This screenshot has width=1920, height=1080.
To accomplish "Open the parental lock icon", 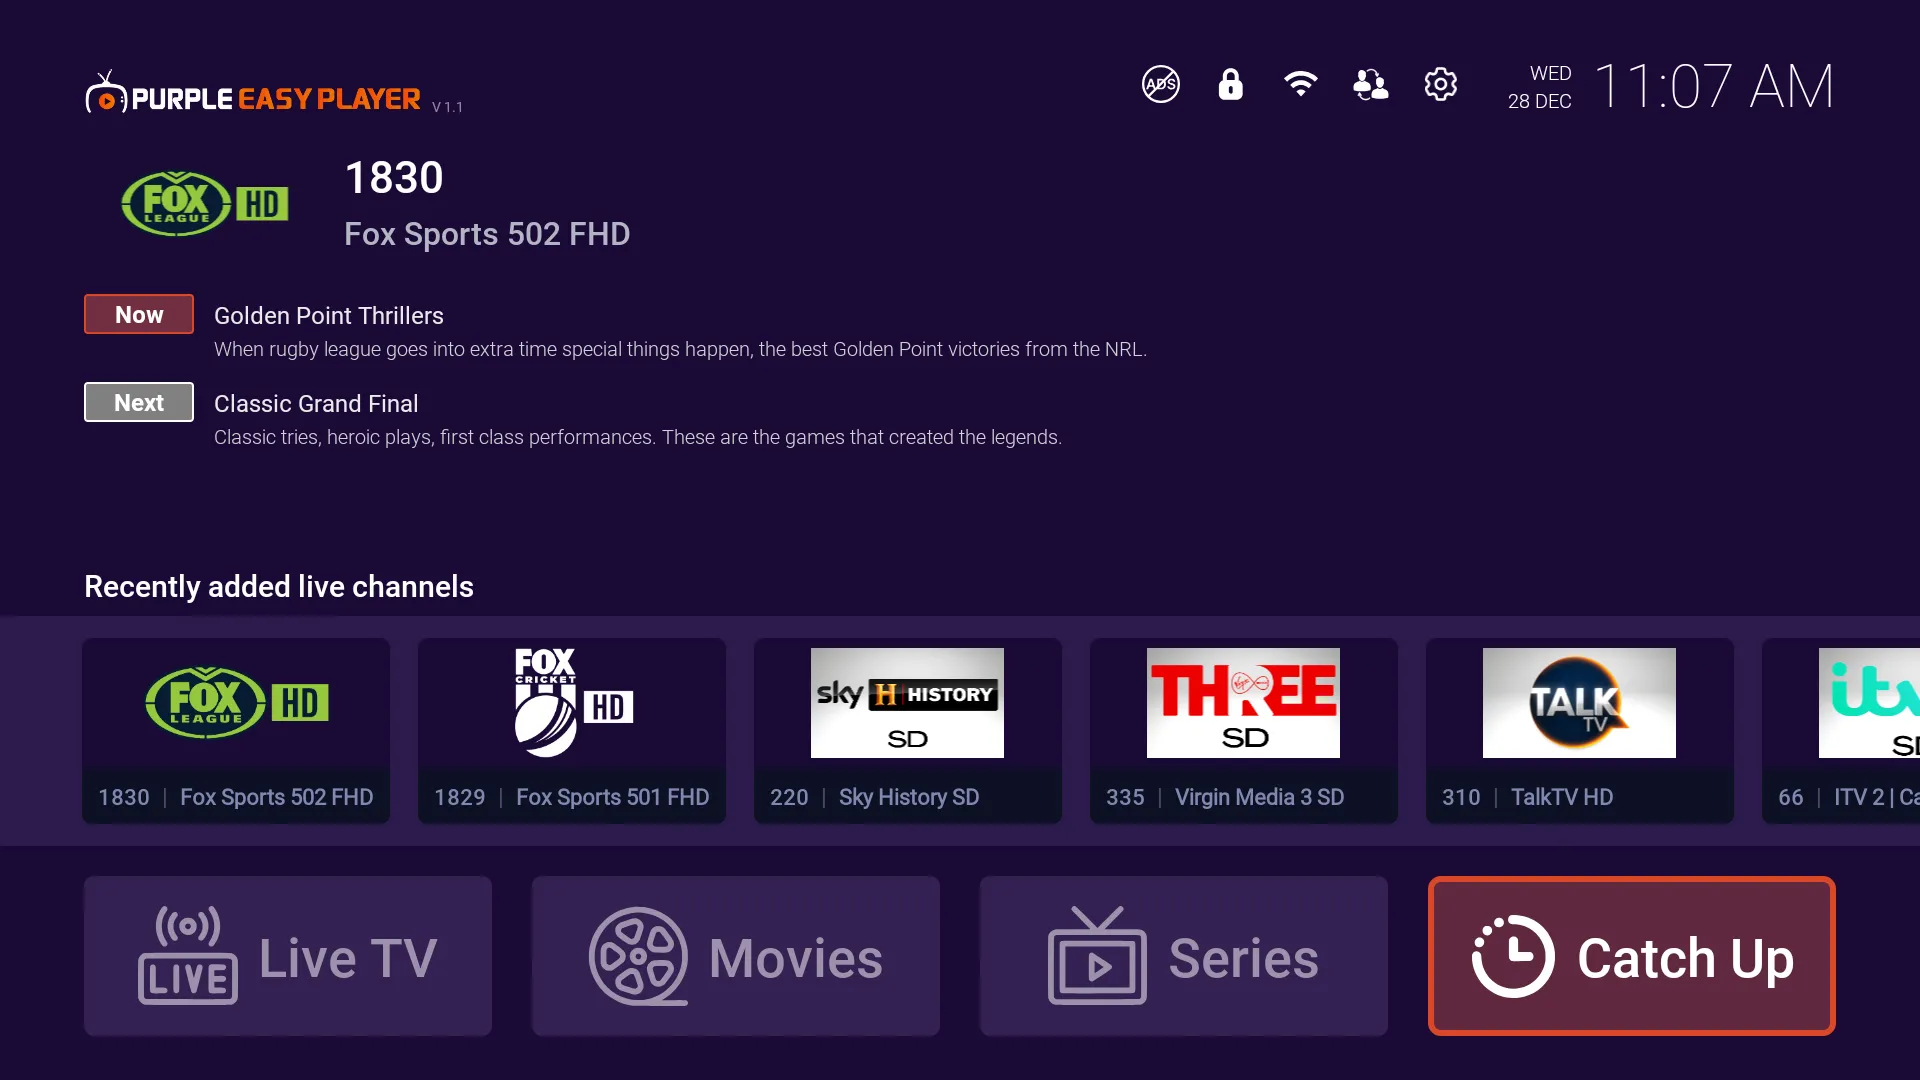I will pyautogui.click(x=1230, y=84).
